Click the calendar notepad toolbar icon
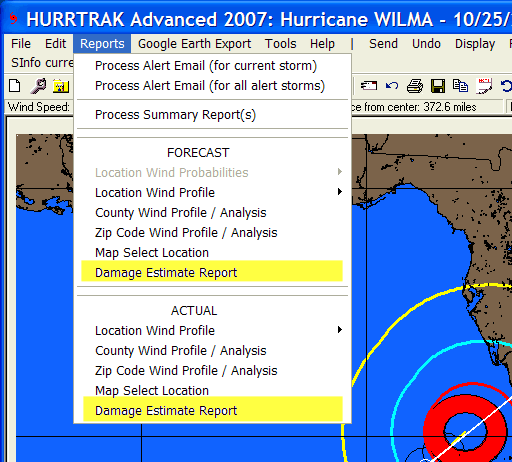Viewport: 512px width, 462px height. [x=484, y=86]
